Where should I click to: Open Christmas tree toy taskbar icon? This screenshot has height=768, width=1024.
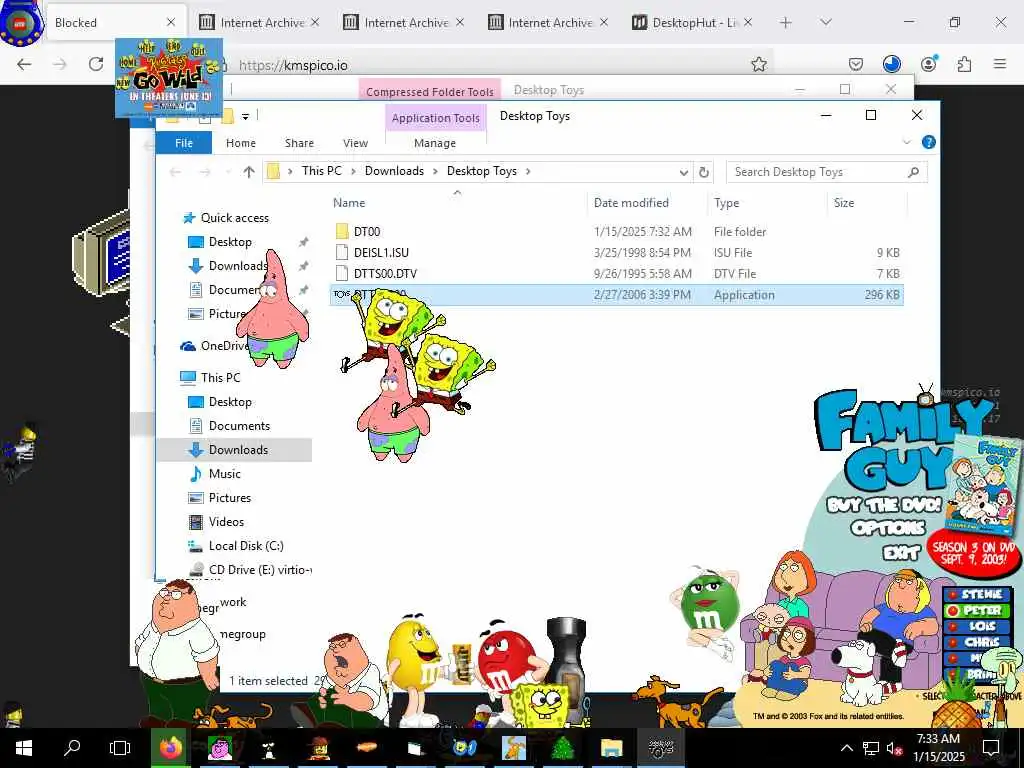pos(562,748)
